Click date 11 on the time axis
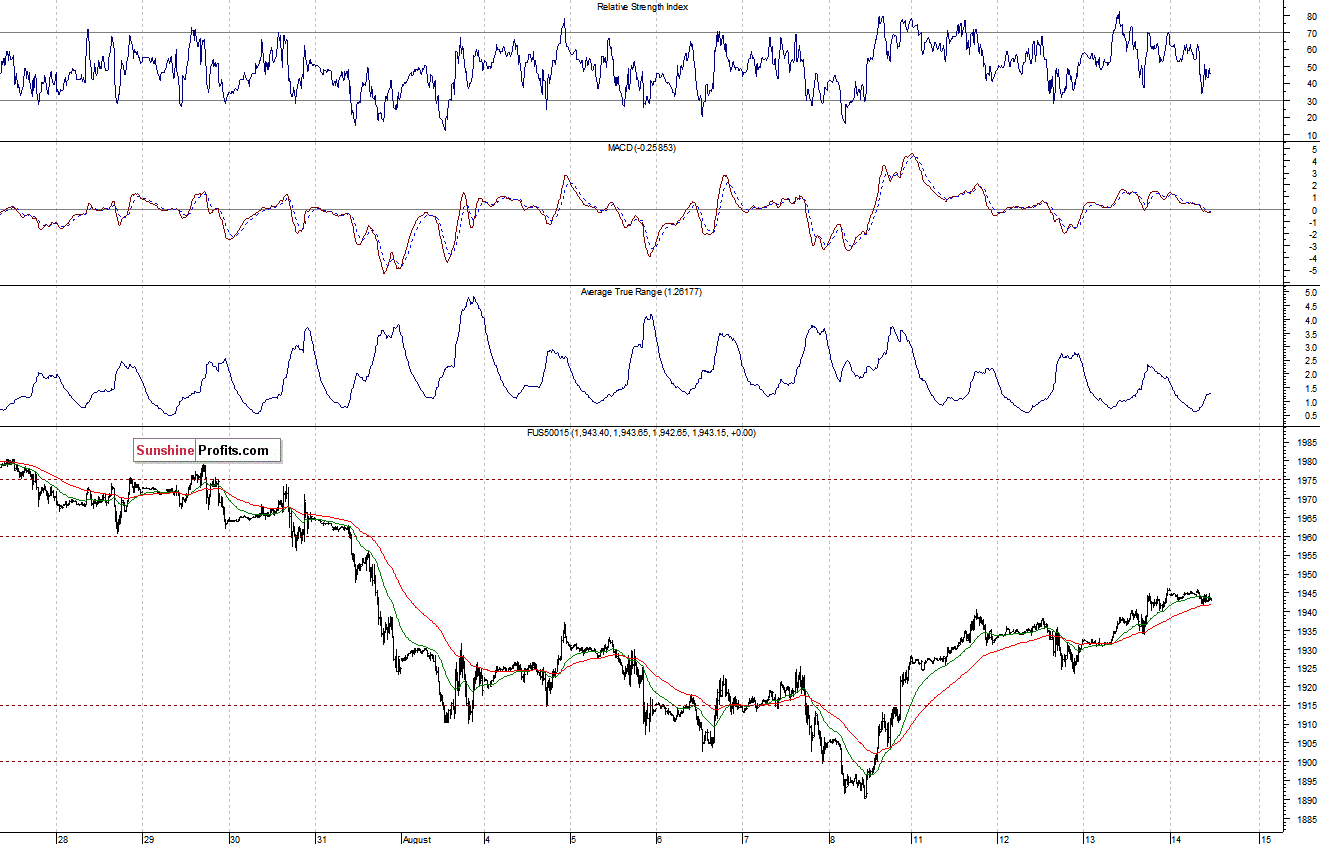This screenshot has width=1320, height=844. (x=919, y=839)
